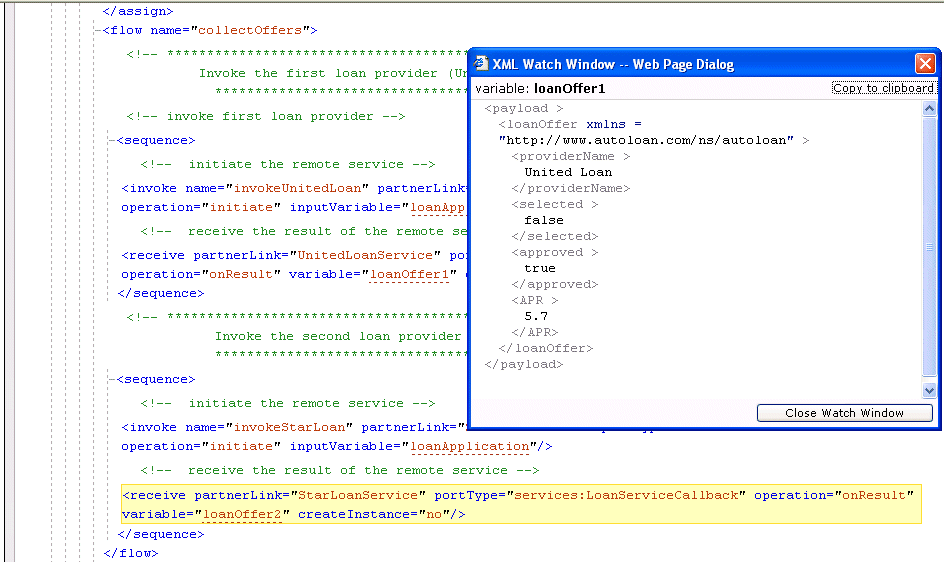Click the 'United Loan' providerName value
Viewport: 944px width, 562px height.
pyautogui.click(x=568, y=172)
